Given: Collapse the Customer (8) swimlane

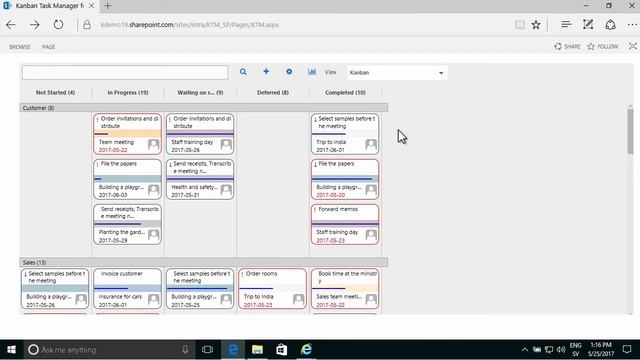Looking at the screenshot, I should tap(204, 108).
